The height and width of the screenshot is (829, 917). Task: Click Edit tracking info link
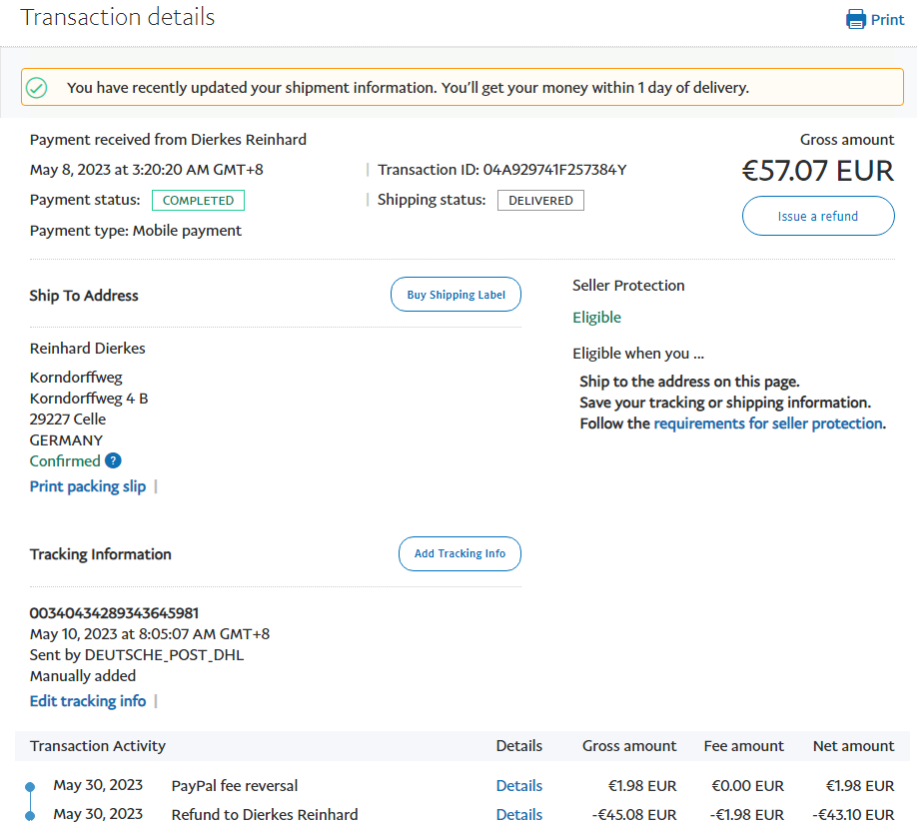[88, 701]
